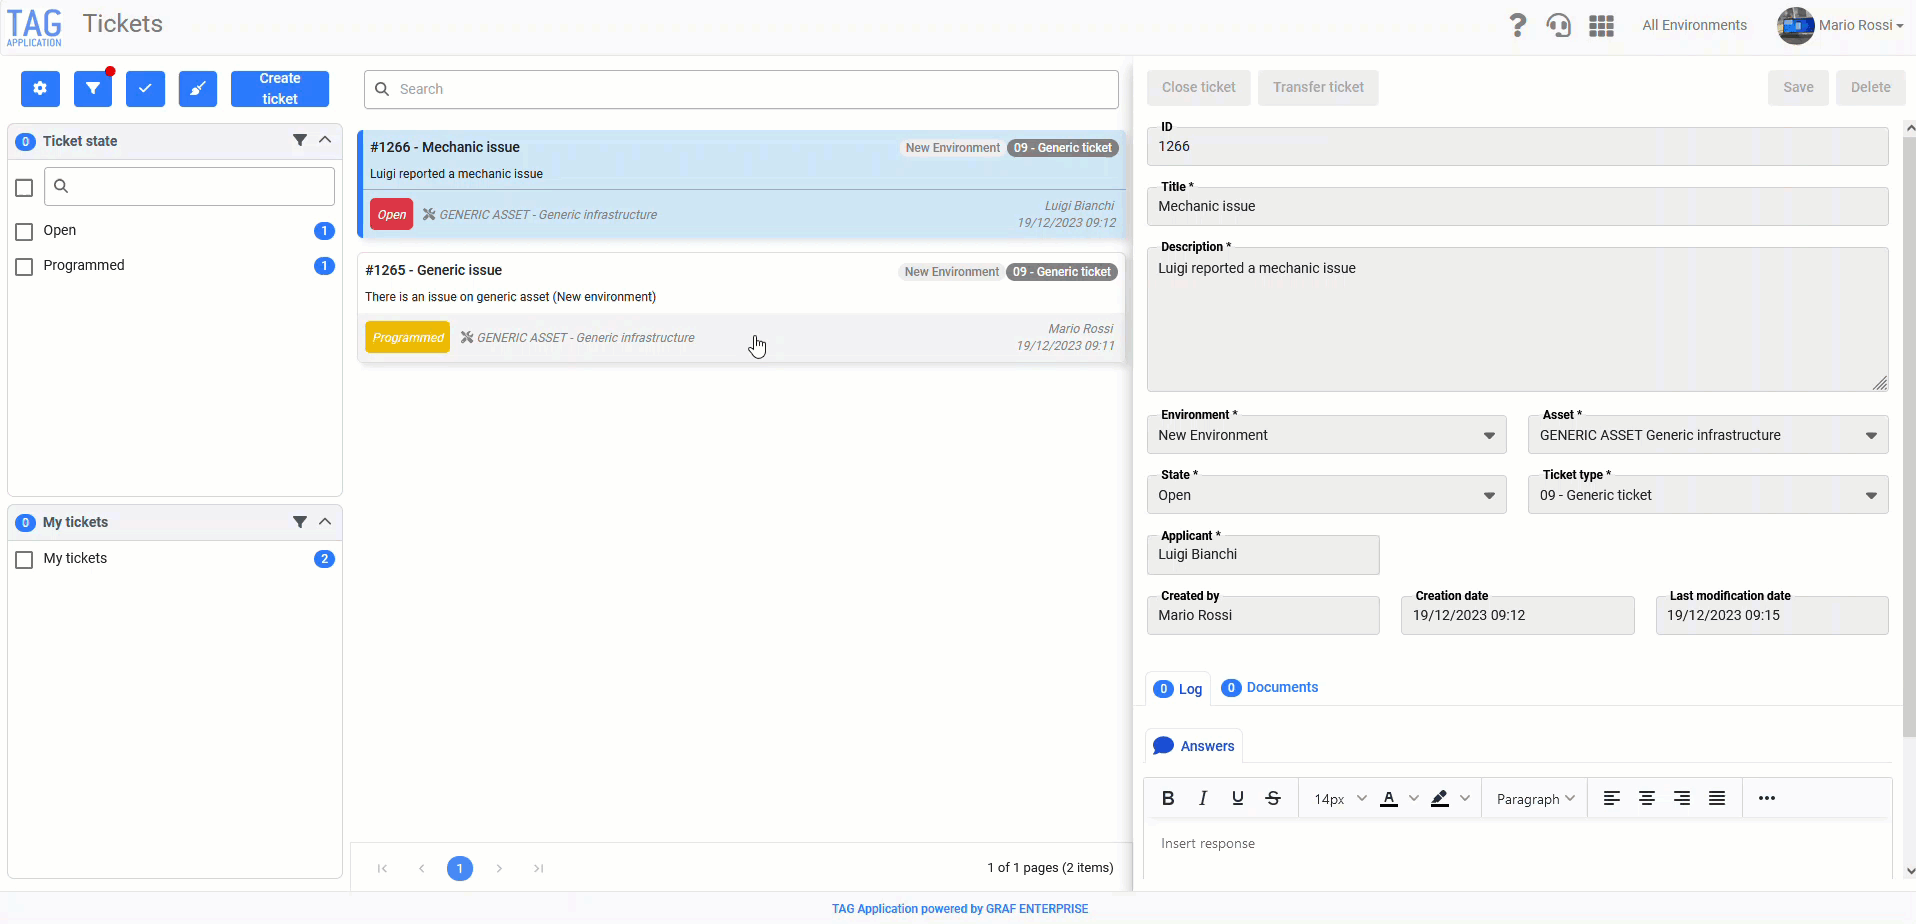Check the Open ticket state filter
The image size is (1916, 924).
(25, 232)
